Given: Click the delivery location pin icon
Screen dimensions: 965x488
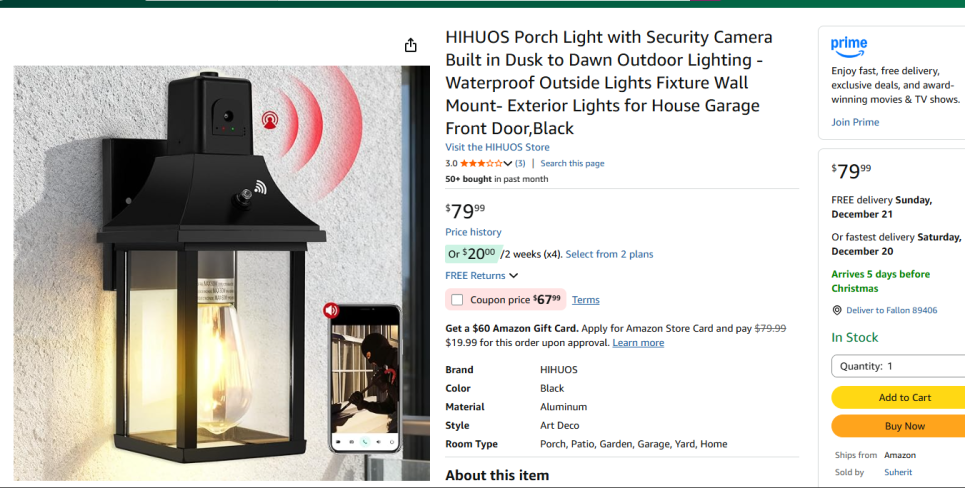Looking at the screenshot, I should point(837,311).
